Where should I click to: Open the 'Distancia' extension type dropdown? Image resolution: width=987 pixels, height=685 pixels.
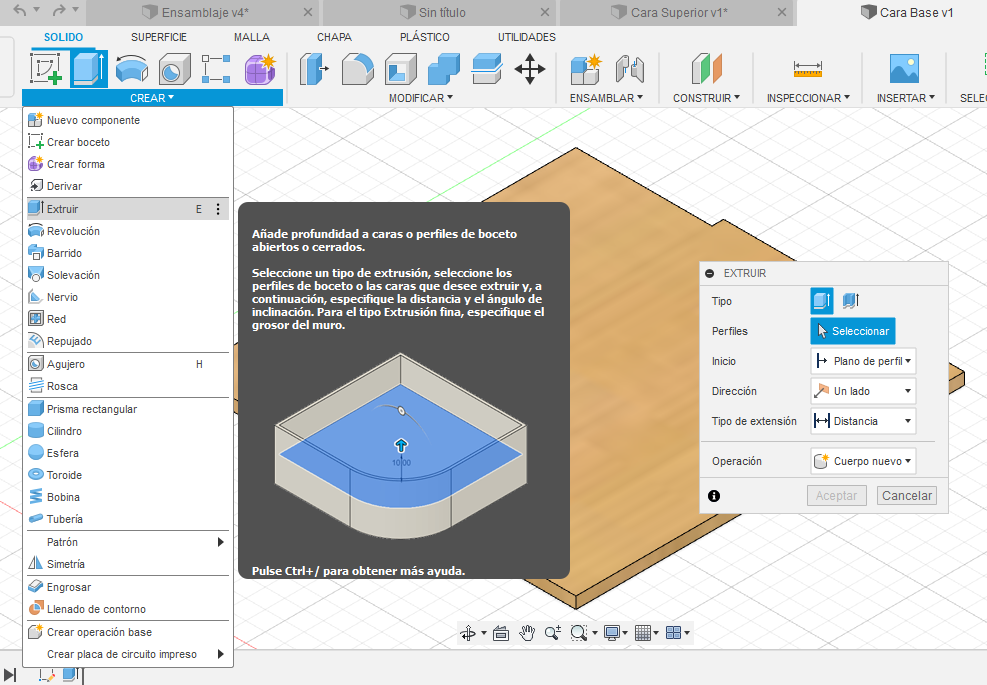(x=863, y=421)
